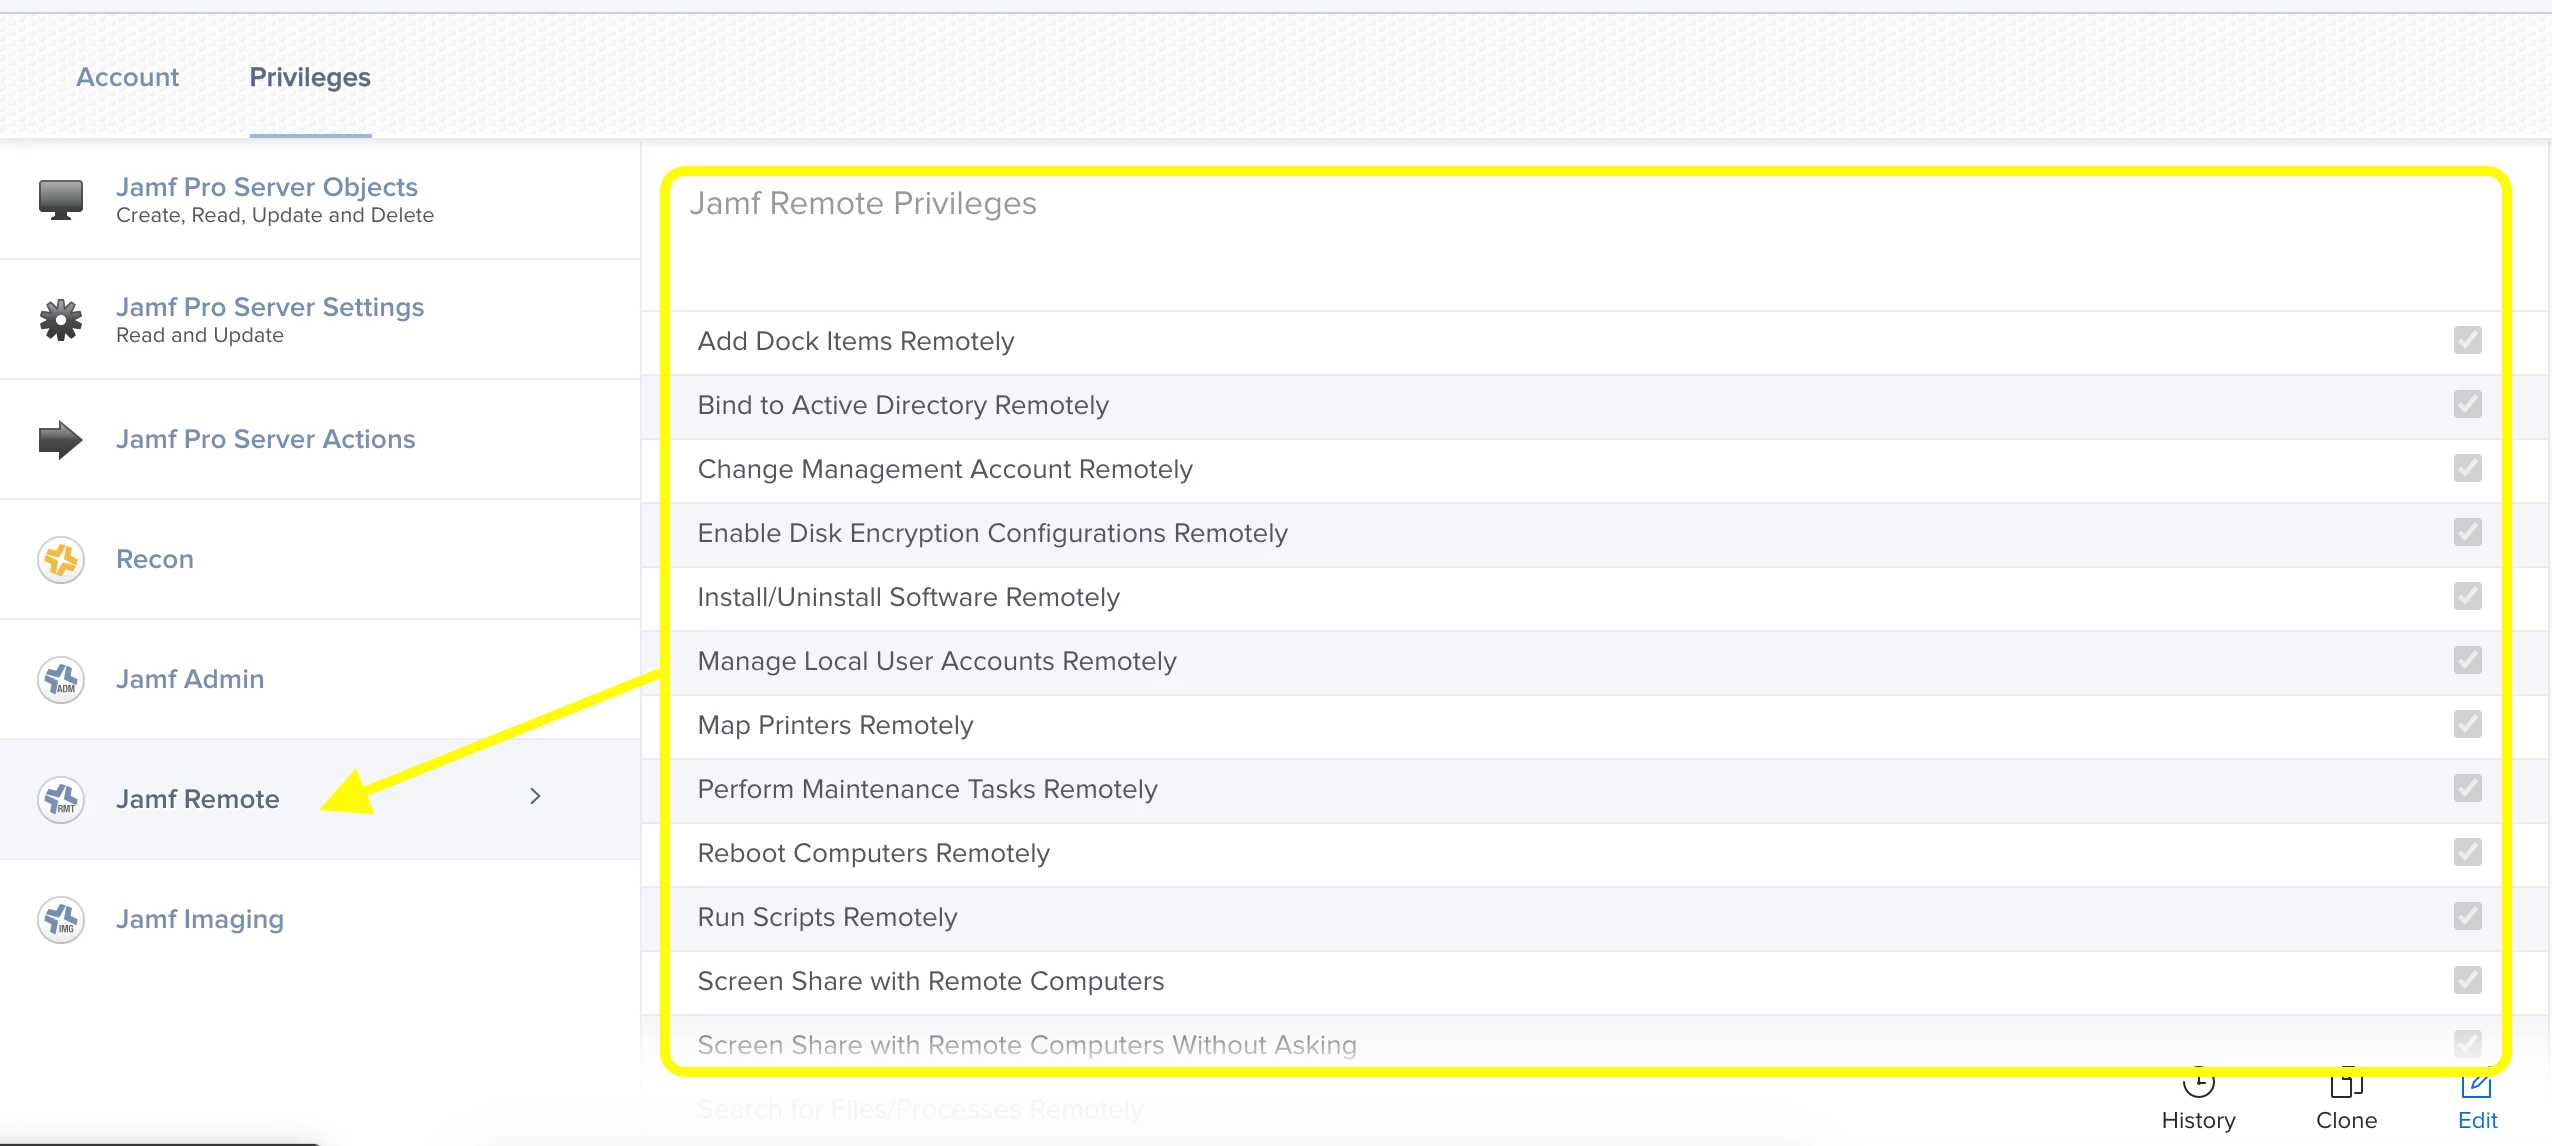Toggle Add Dock Items Remotely checkbox
Image resolution: width=2552 pixels, height=1146 pixels.
pyautogui.click(x=2467, y=340)
